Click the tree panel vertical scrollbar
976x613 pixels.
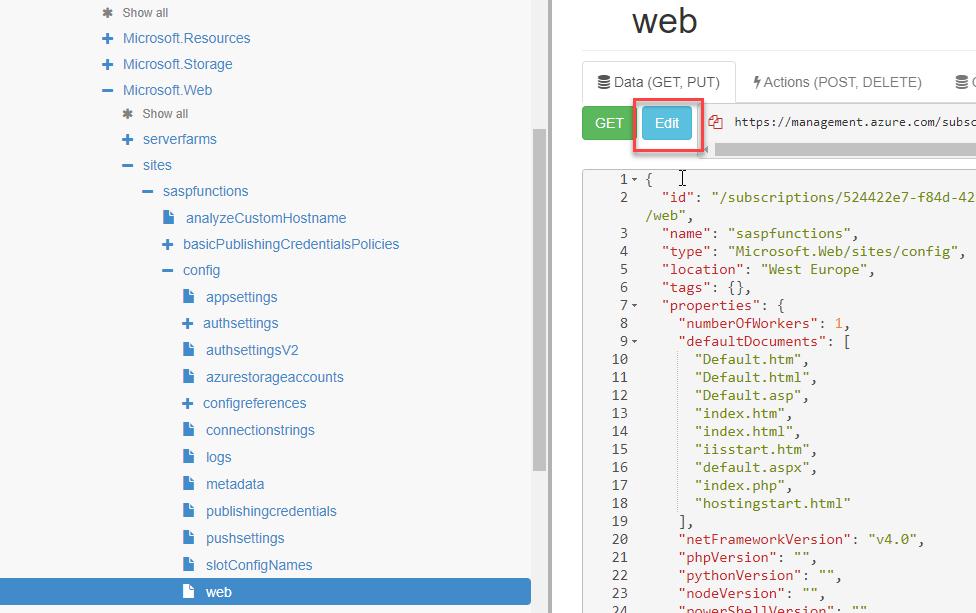point(539,300)
